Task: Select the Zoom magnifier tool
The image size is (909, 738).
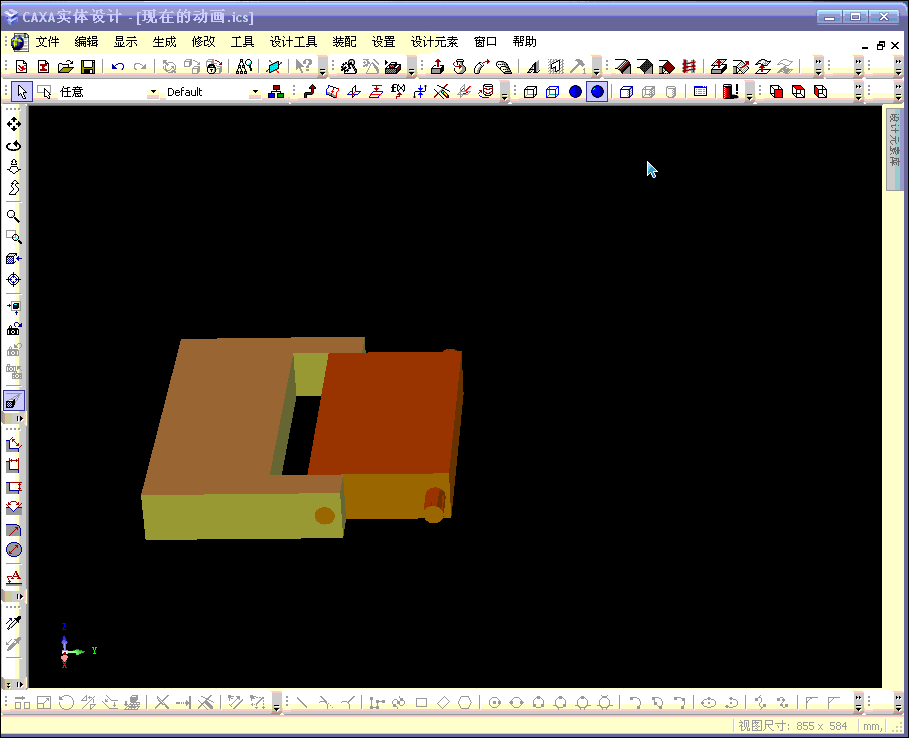Action: coord(14,216)
